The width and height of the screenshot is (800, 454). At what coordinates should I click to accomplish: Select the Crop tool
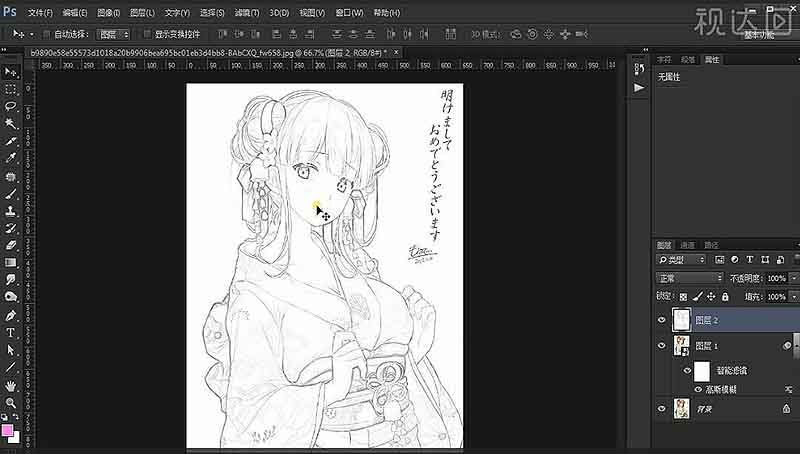point(10,141)
